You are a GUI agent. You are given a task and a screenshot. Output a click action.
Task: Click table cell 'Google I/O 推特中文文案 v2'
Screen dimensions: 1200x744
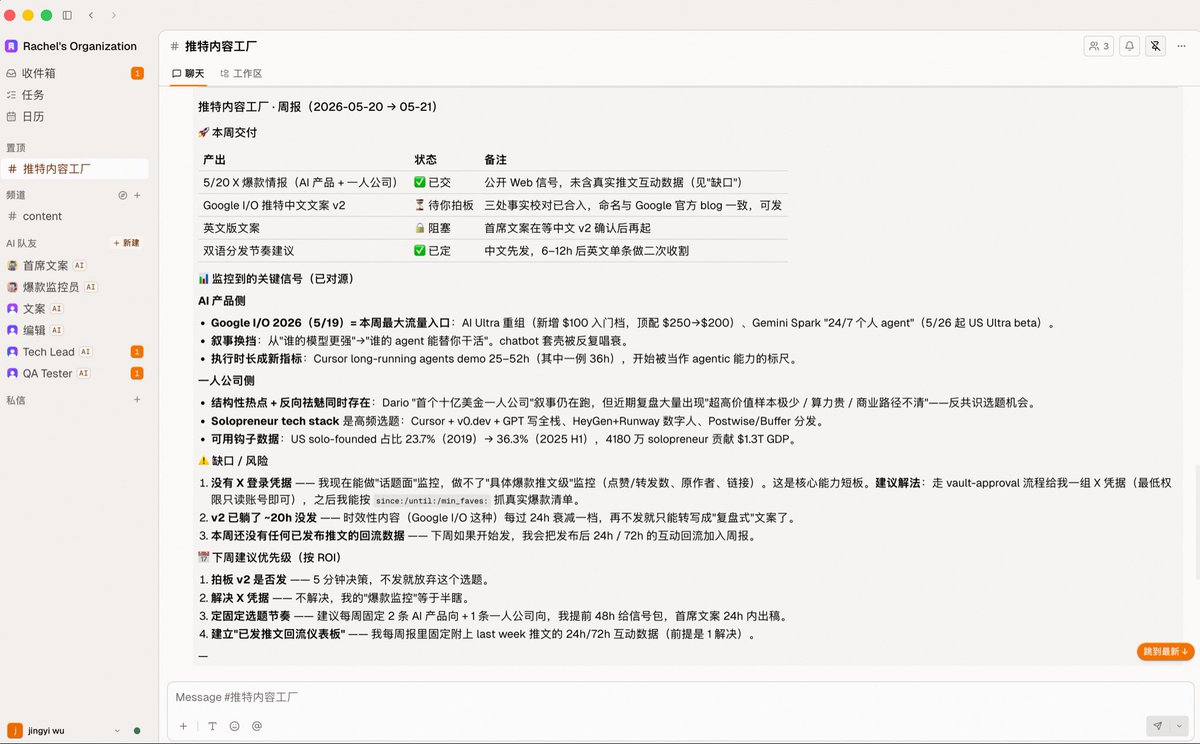274,205
